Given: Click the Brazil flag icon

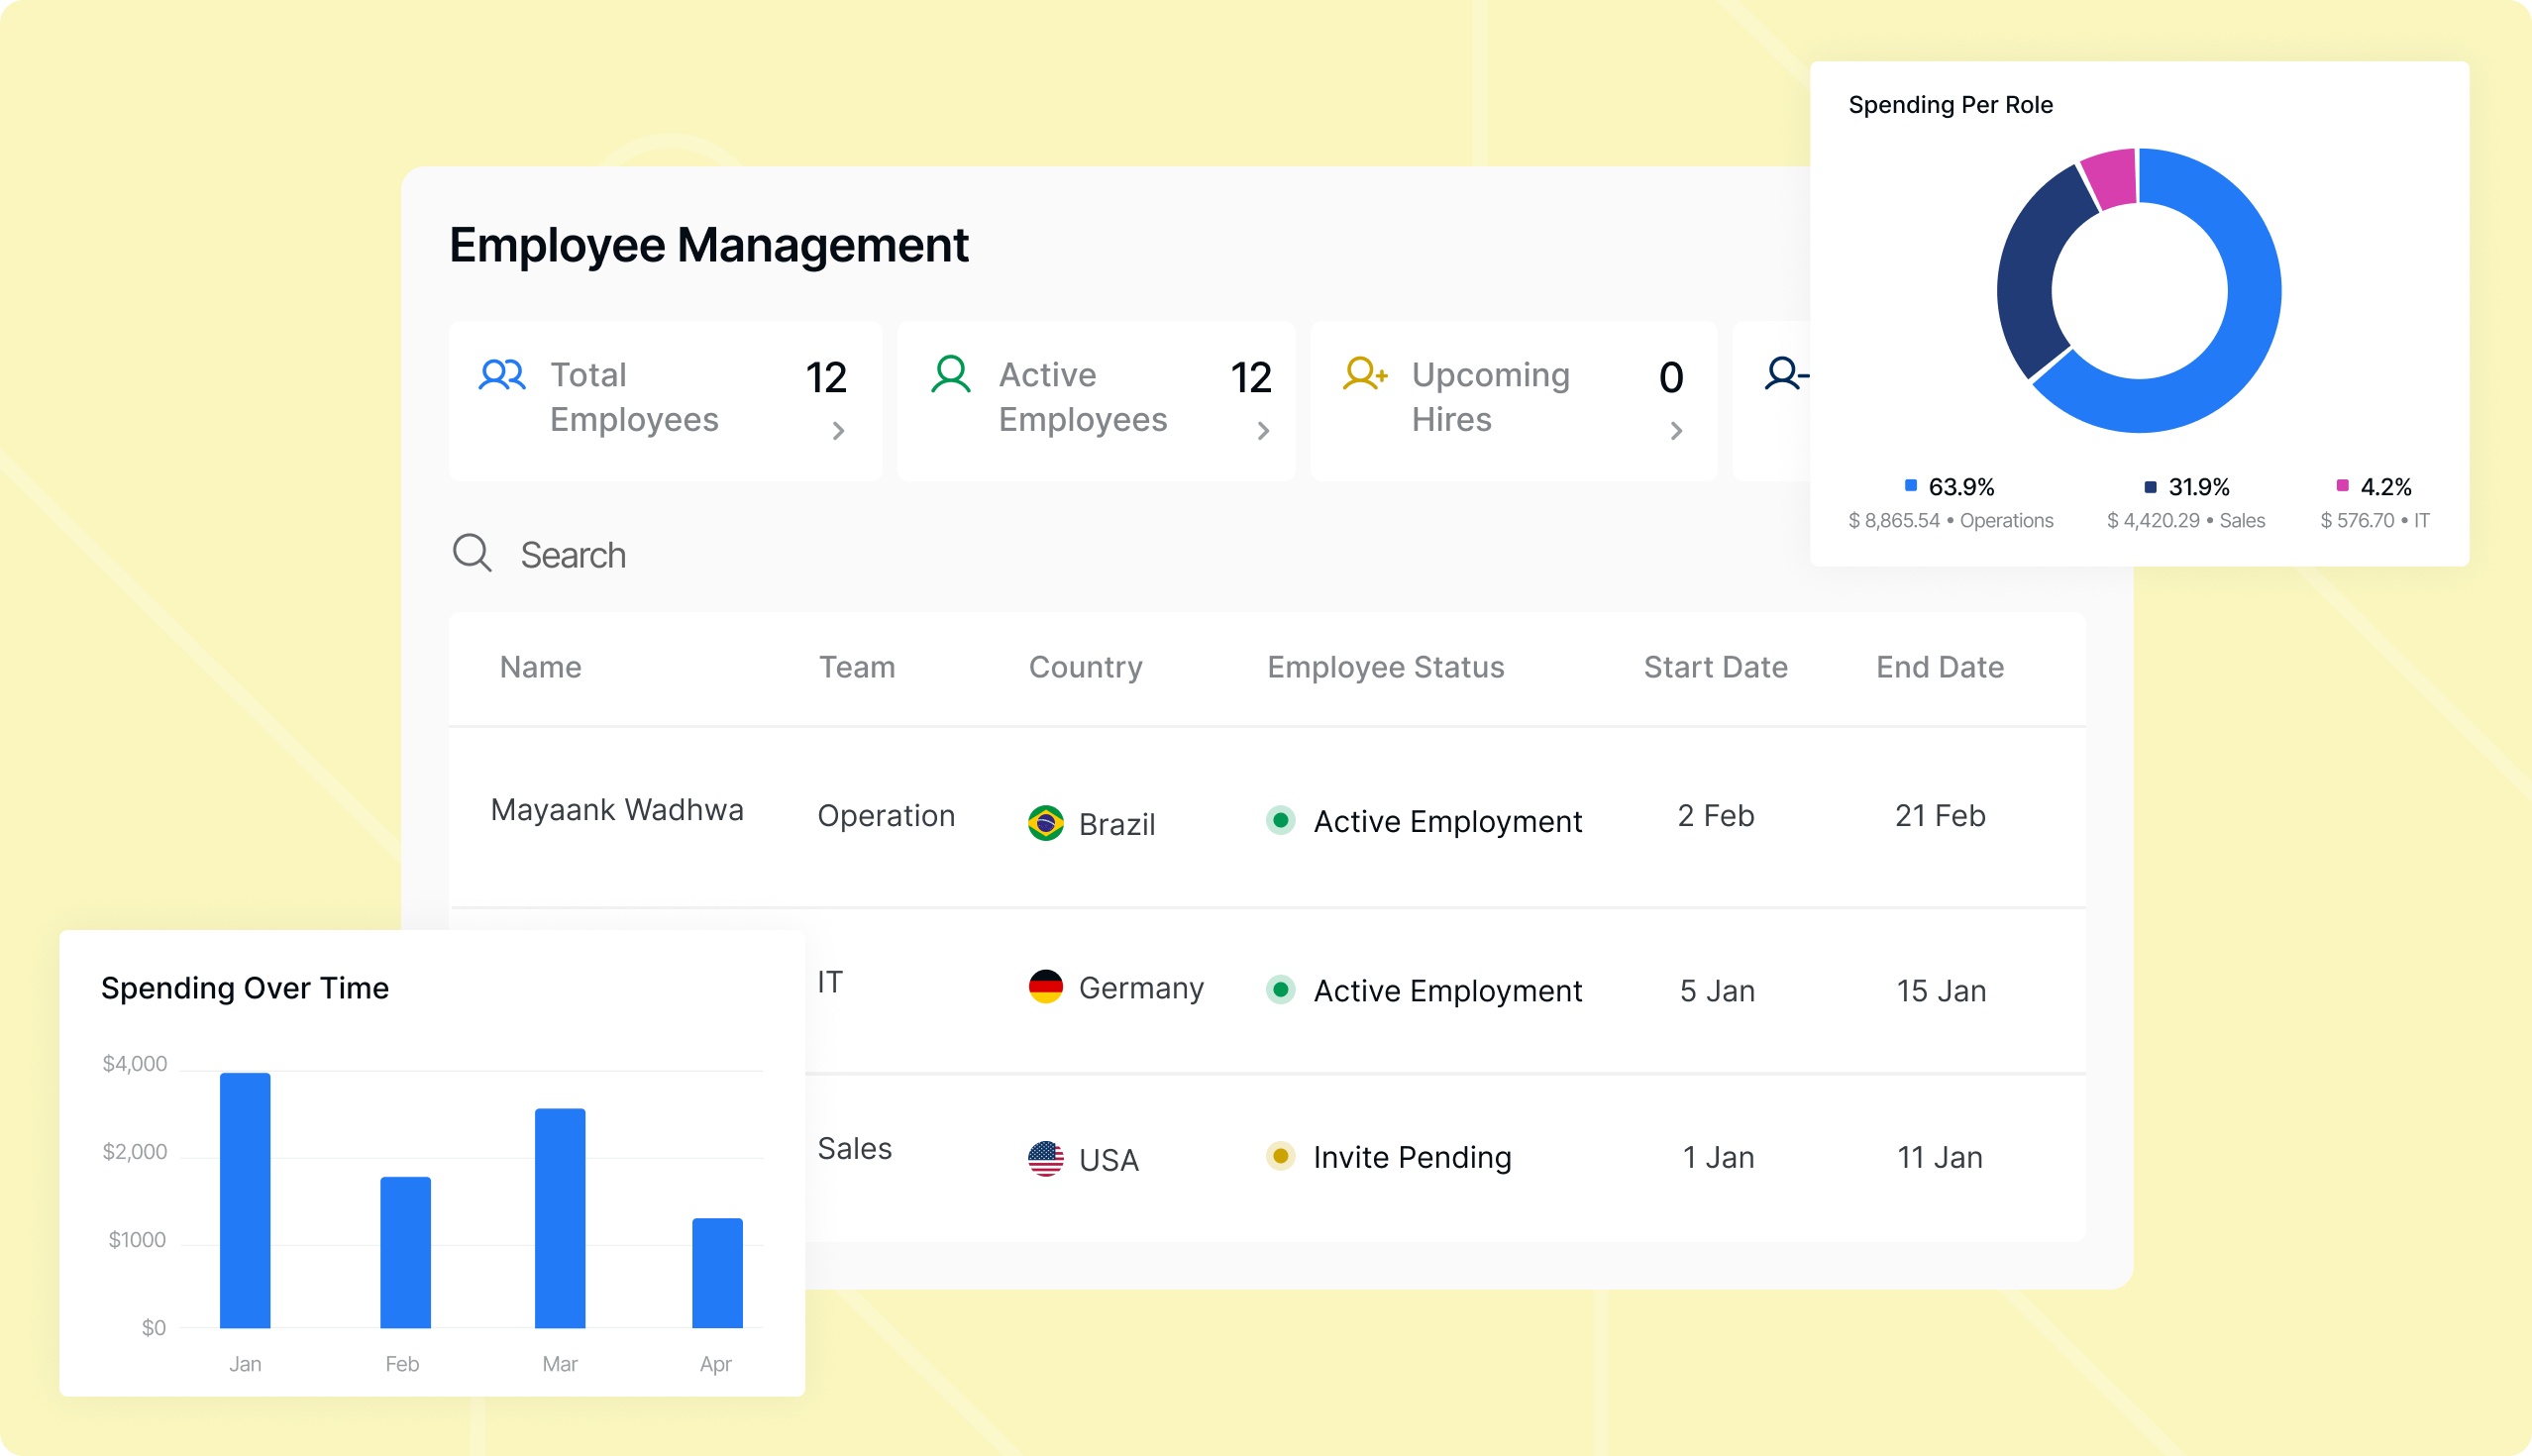Looking at the screenshot, I should coord(1046,823).
